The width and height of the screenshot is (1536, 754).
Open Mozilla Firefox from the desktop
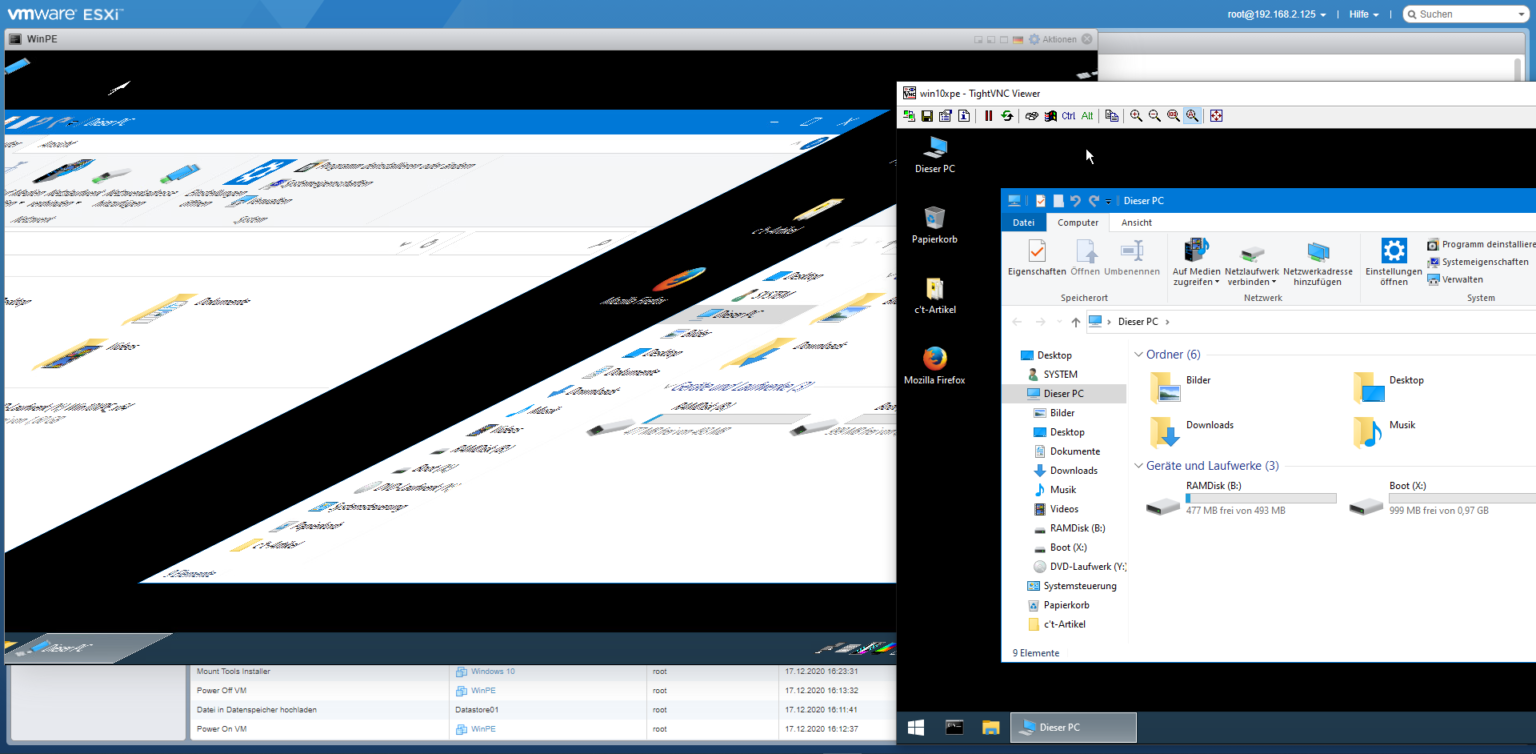tap(934, 363)
